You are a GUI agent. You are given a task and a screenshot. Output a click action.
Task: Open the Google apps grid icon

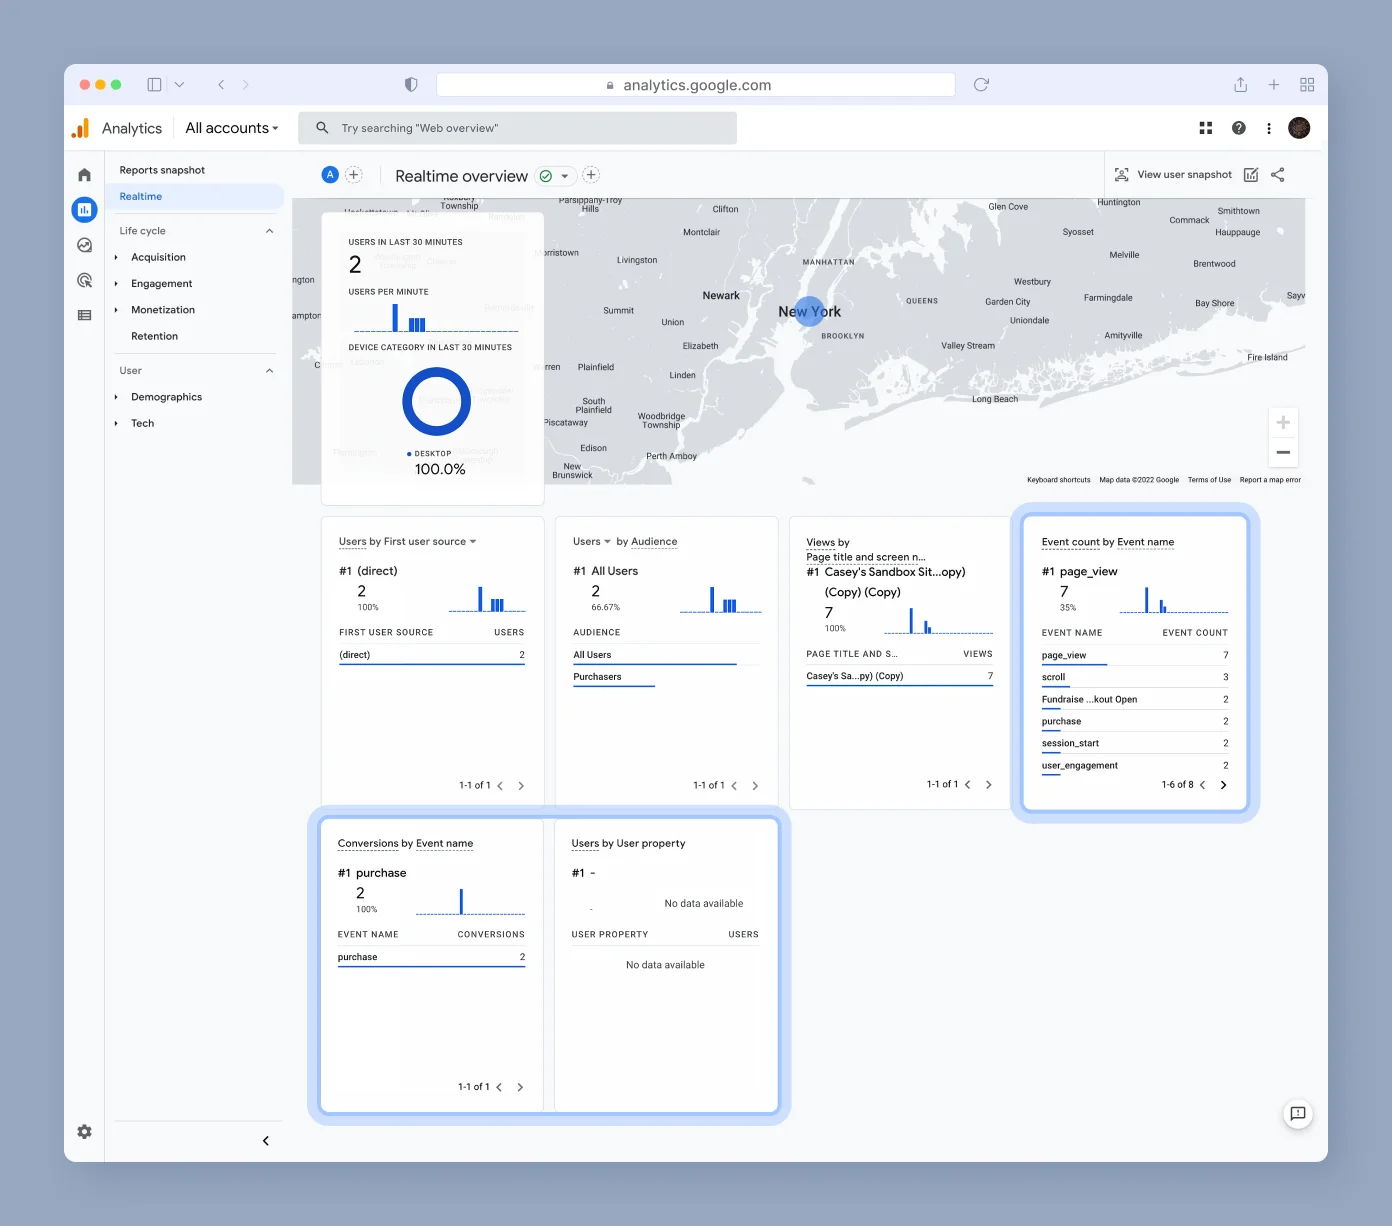[1205, 128]
